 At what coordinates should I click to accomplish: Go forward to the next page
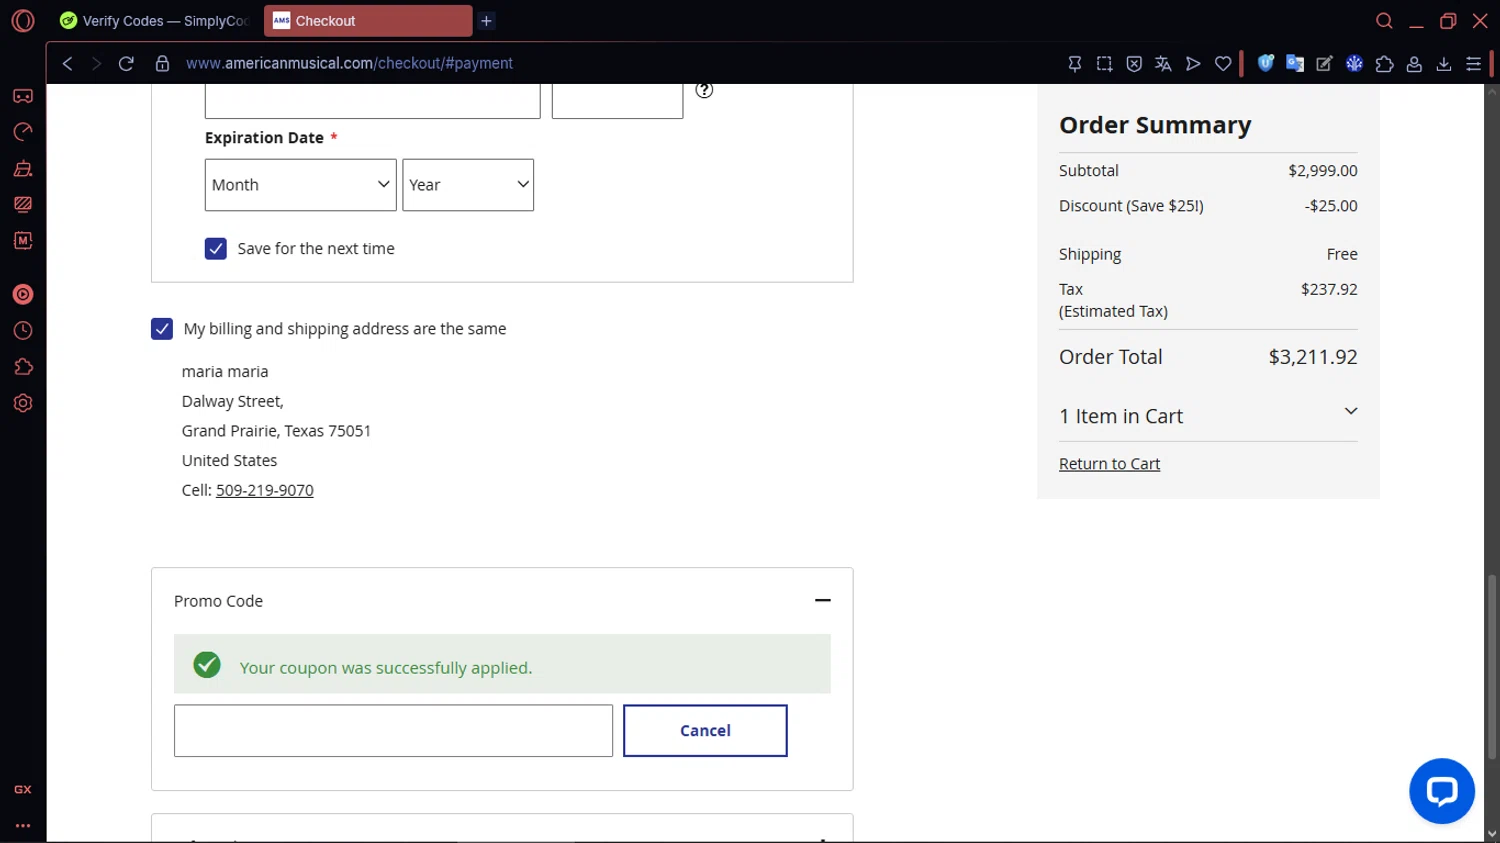(96, 63)
